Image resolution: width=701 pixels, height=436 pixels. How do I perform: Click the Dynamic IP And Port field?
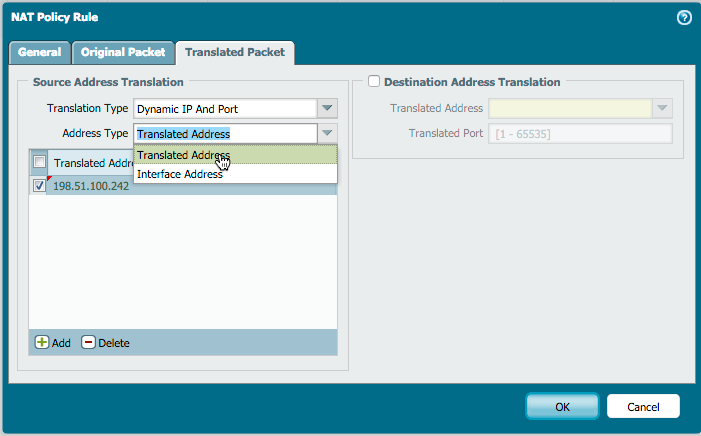point(225,109)
